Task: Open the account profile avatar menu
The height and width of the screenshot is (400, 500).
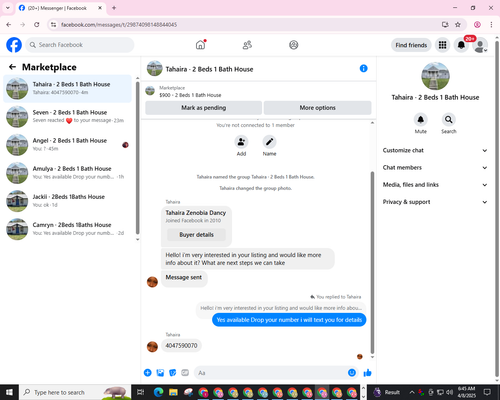Action: click(x=480, y=45)
